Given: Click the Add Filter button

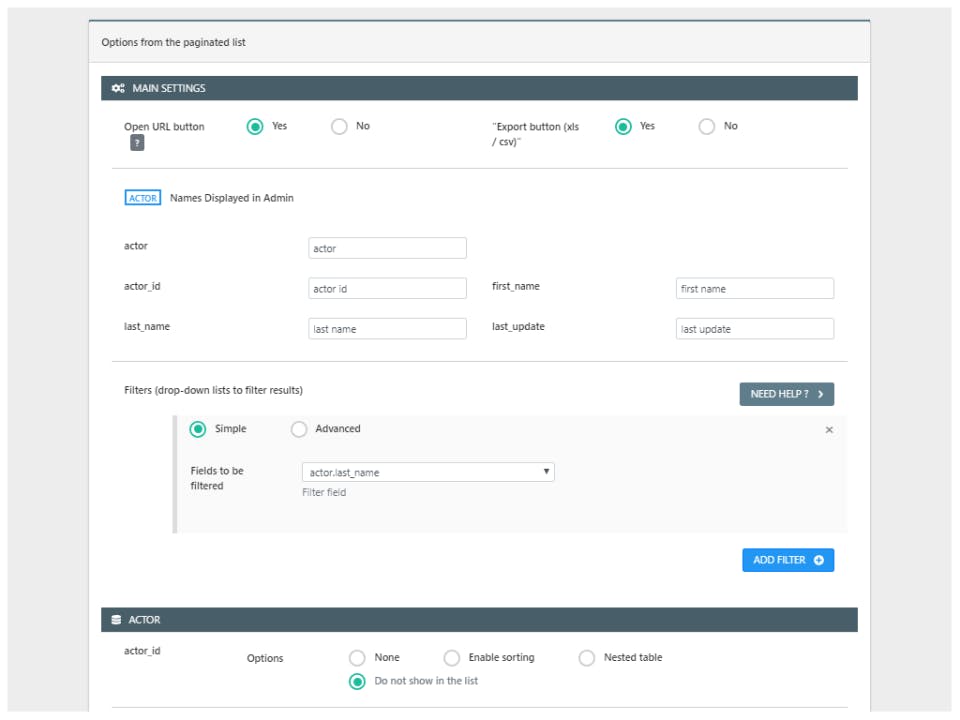Looking at the screenshot, I should click(788, 560).
